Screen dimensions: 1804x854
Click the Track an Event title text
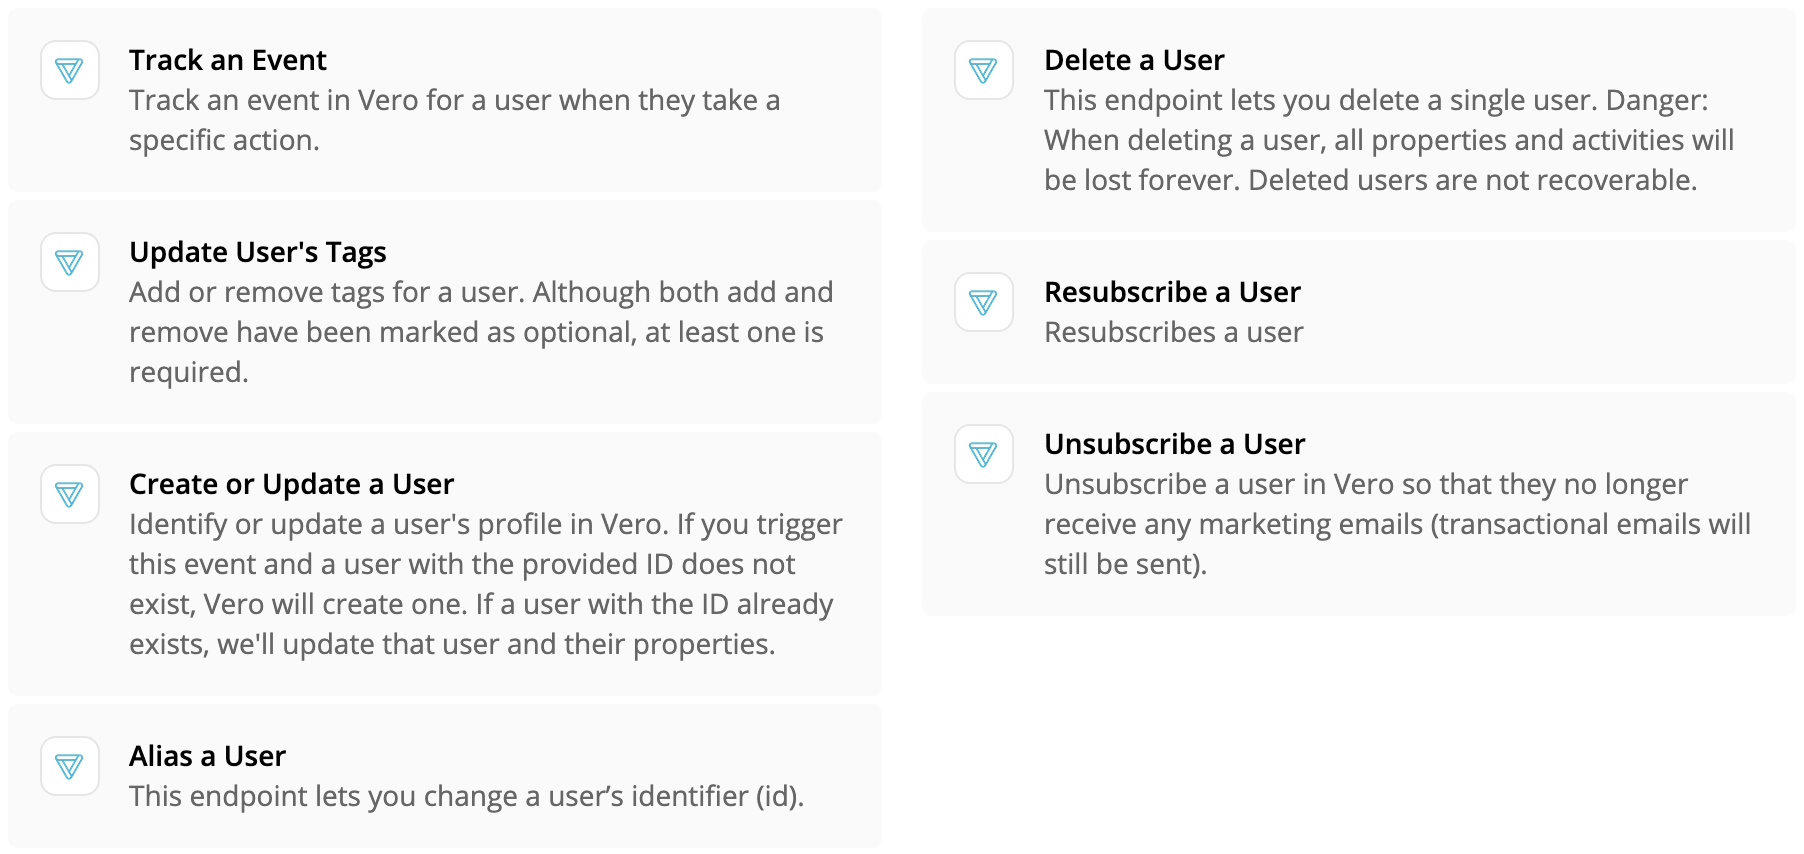227,60
